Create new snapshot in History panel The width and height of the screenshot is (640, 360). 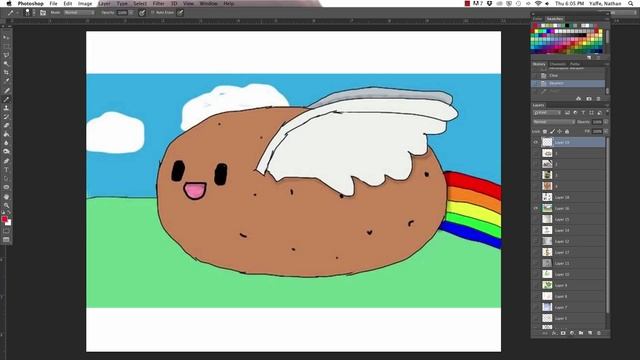589,99
